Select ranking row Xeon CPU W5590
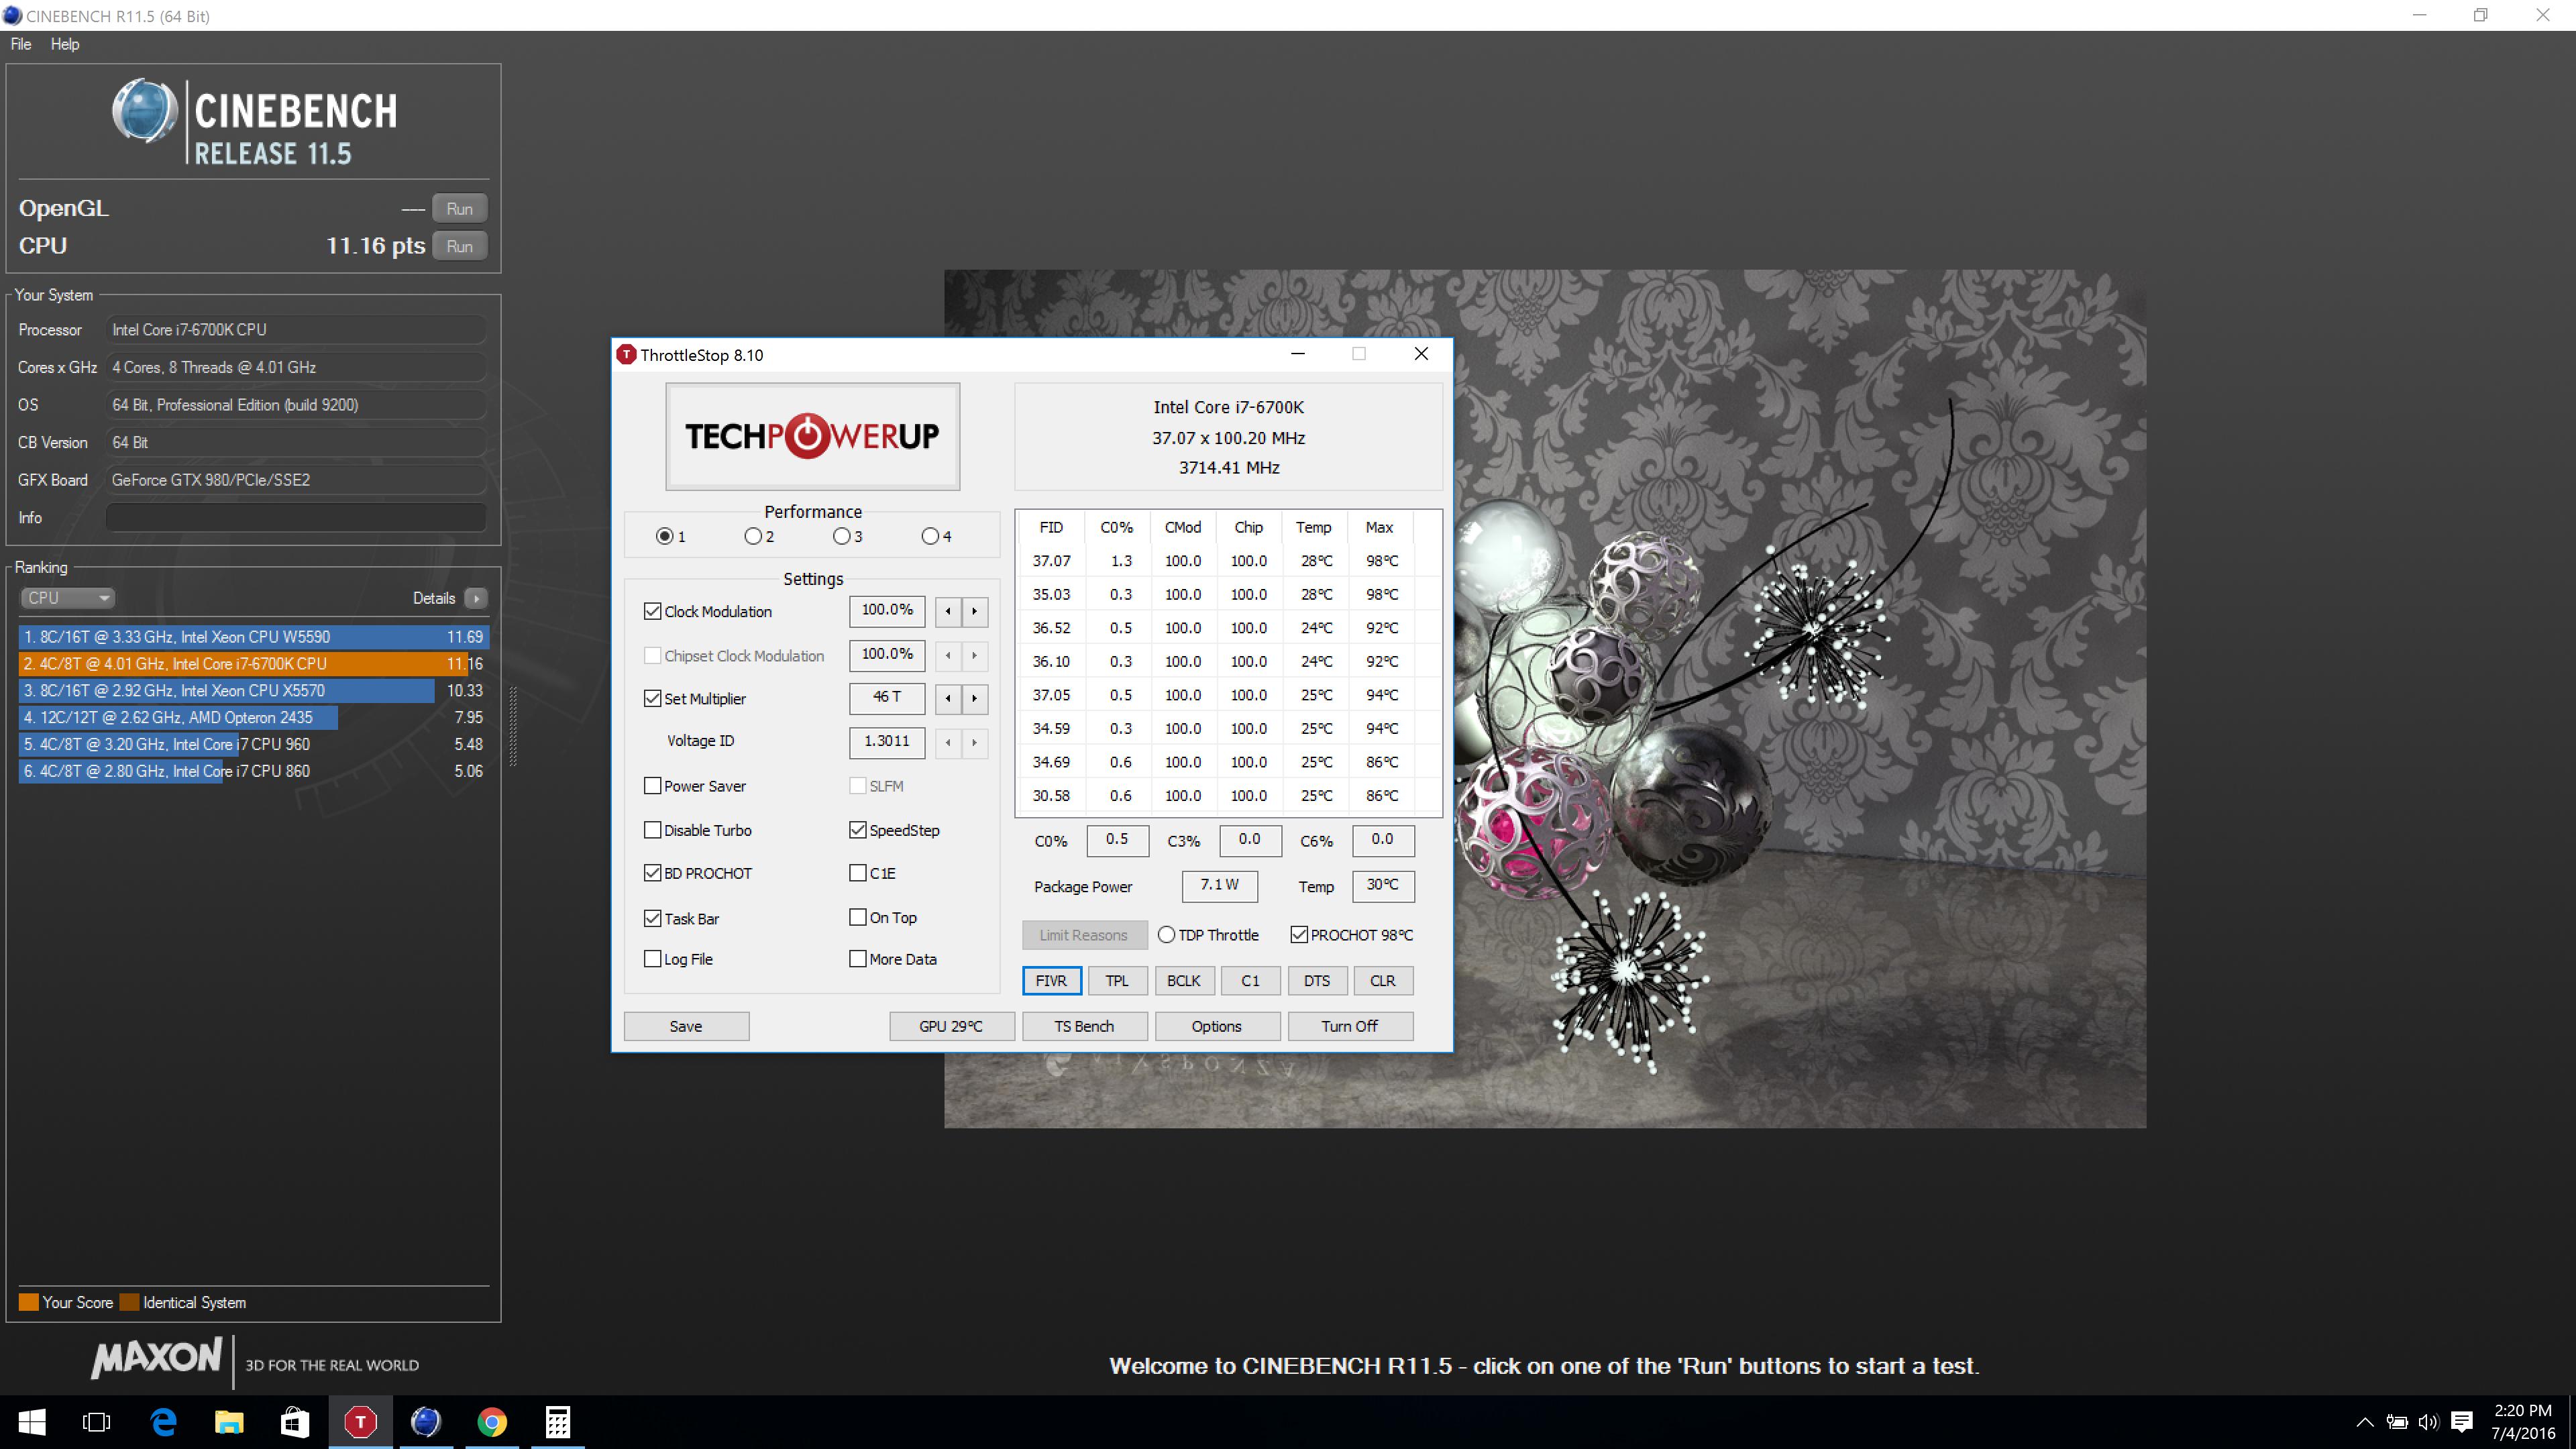 [253, 637]
